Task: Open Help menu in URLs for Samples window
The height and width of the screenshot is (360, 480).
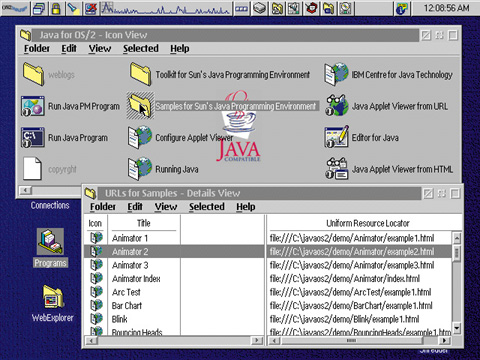Action: [246, 207]
